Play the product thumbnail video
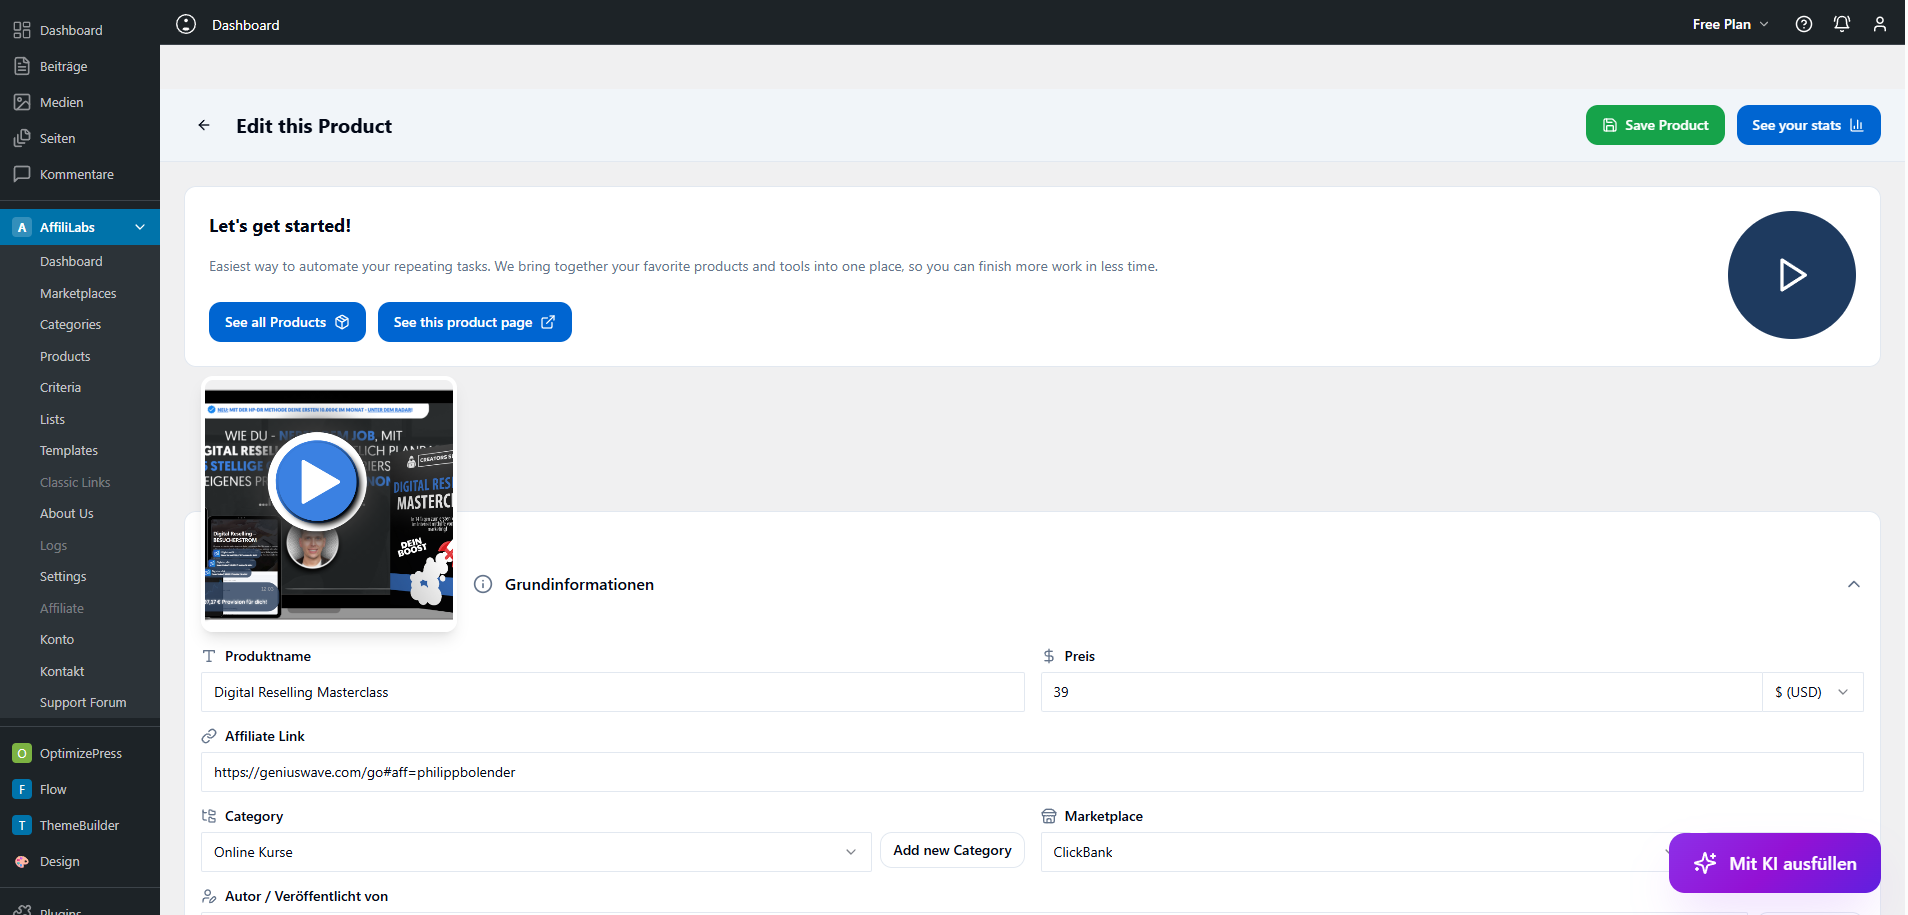Viewport: 1908px width, 915px height. pos(317,482)
